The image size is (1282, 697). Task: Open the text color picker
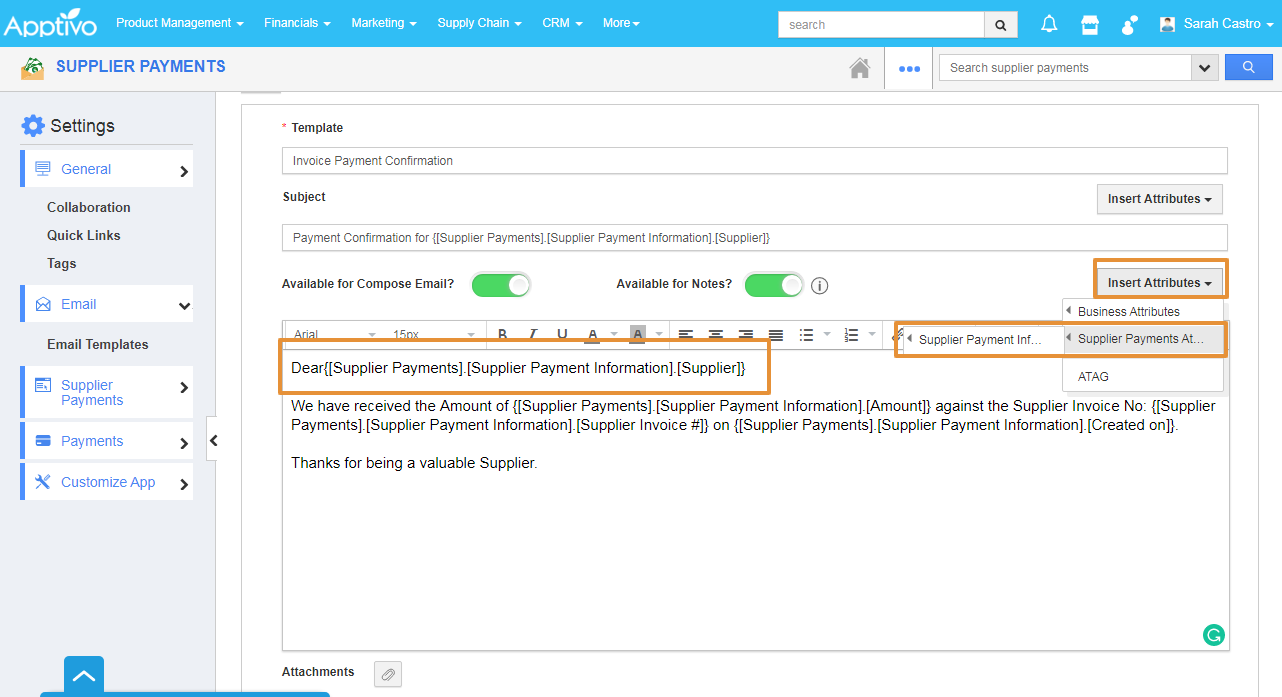pyautogui.click(x=592, y=334)
